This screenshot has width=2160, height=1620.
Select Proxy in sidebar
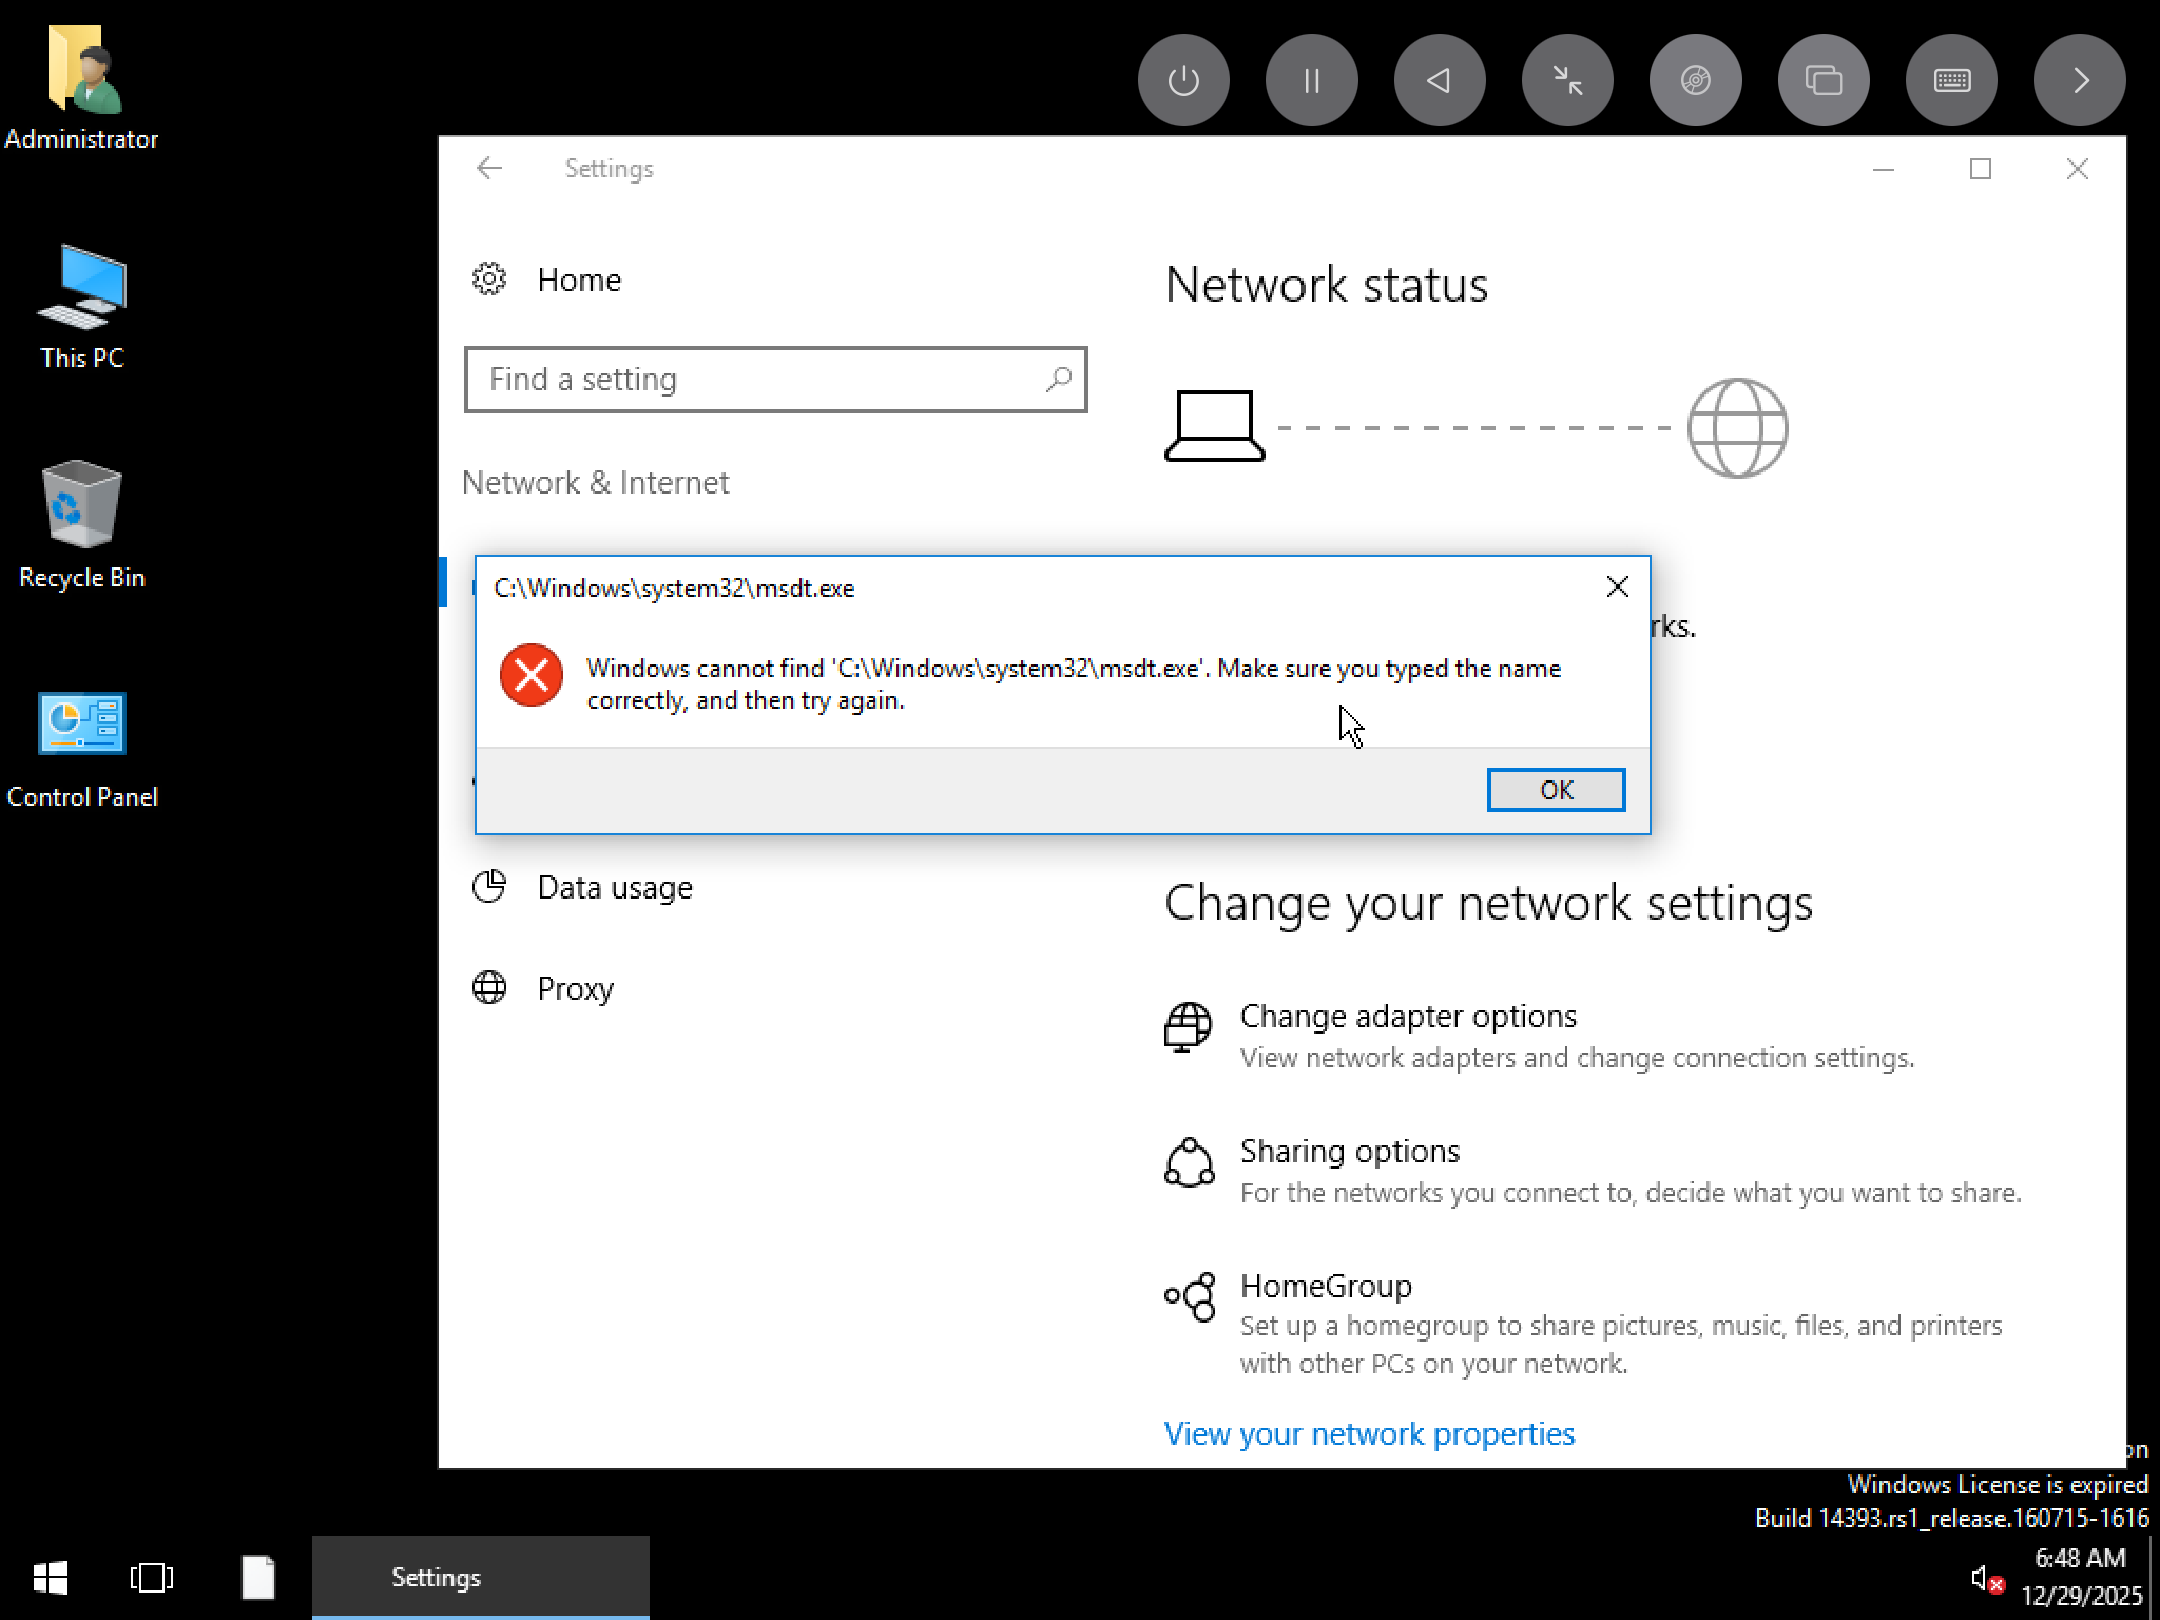click(x=575, y=989)
